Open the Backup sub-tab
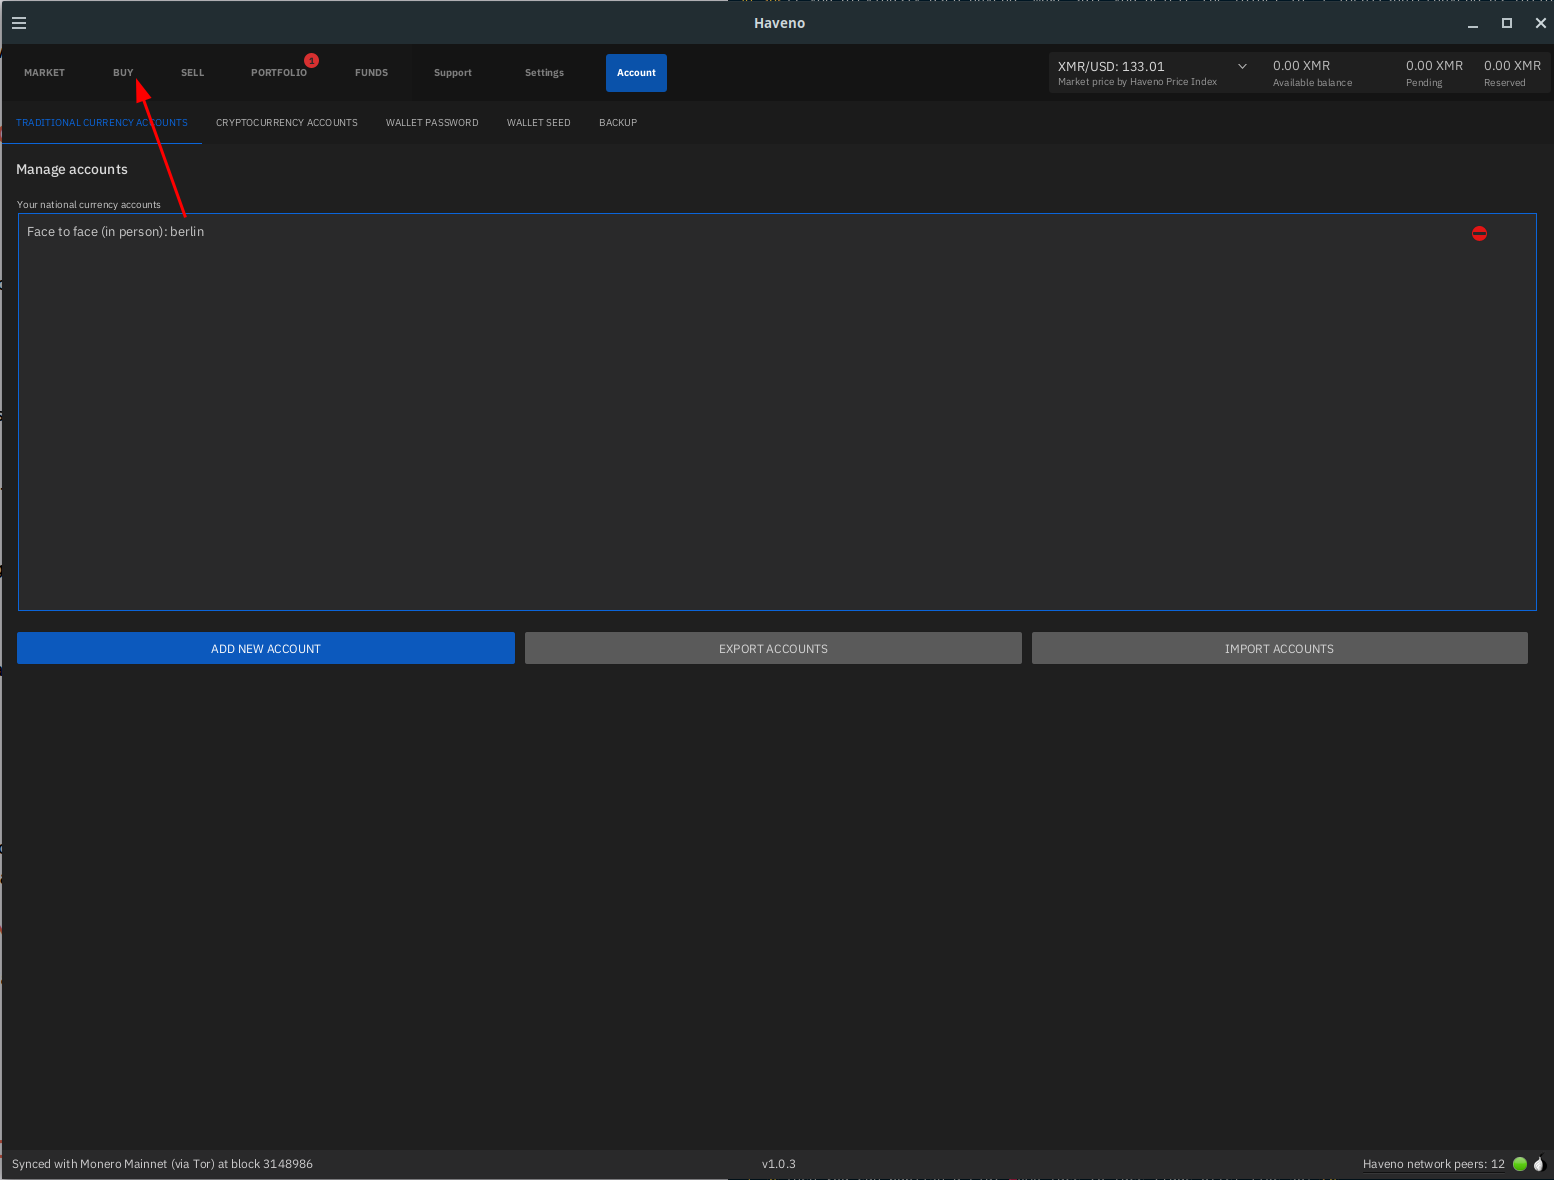This screenshot has height=1180, width=1554. click(x=617, y=123)
